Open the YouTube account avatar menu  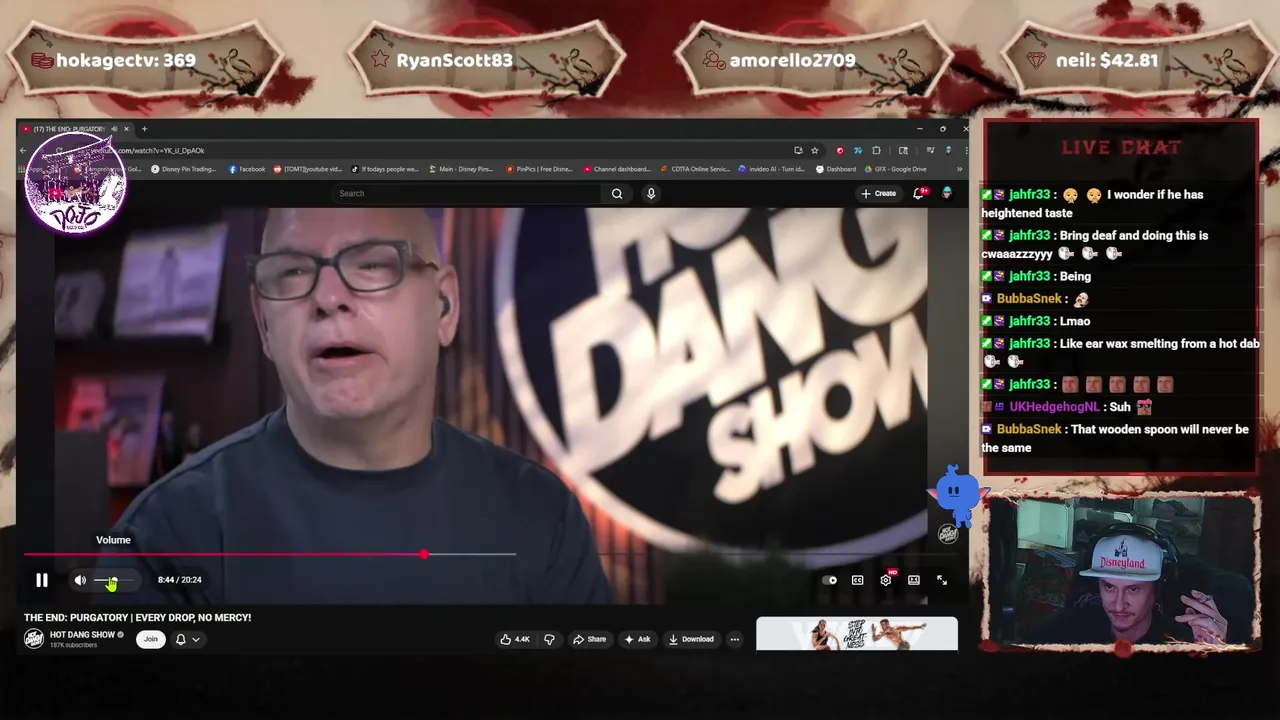pos(947,193)
